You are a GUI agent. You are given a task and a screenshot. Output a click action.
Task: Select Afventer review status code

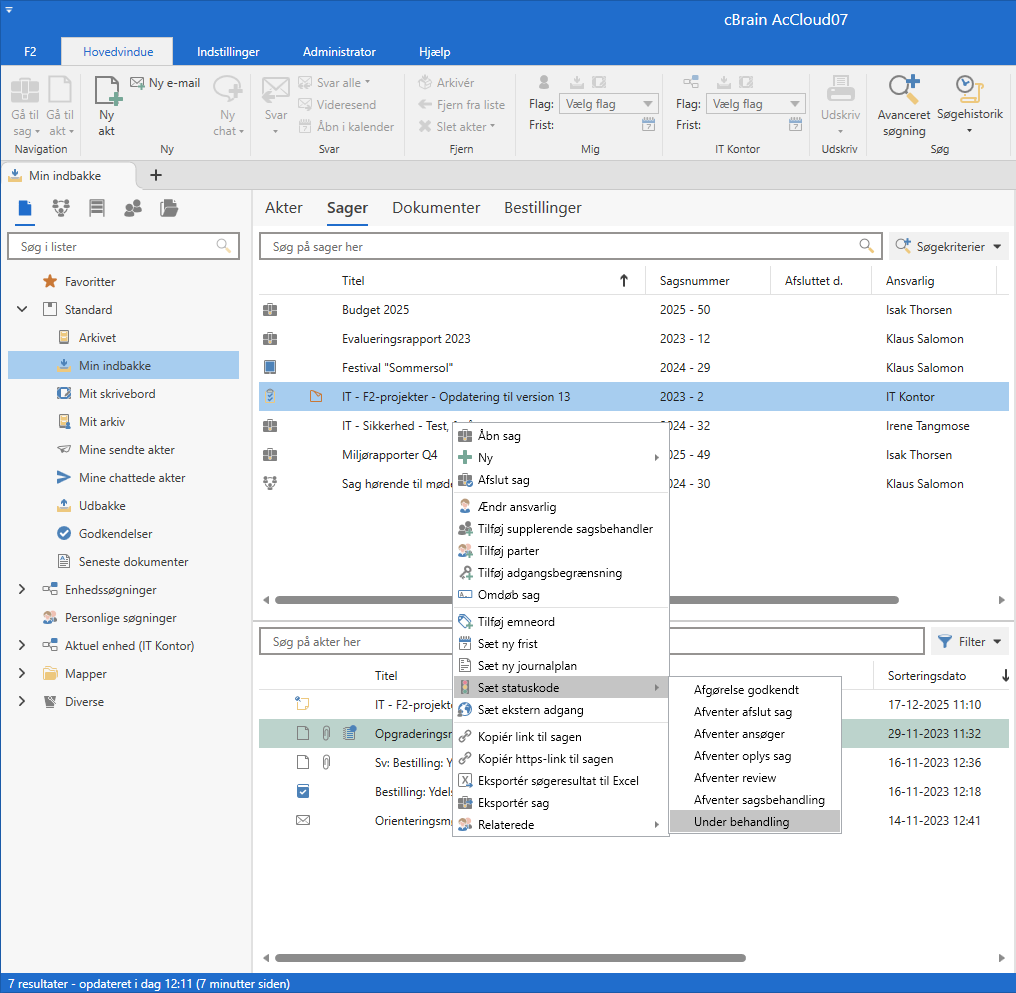(755, 778)
